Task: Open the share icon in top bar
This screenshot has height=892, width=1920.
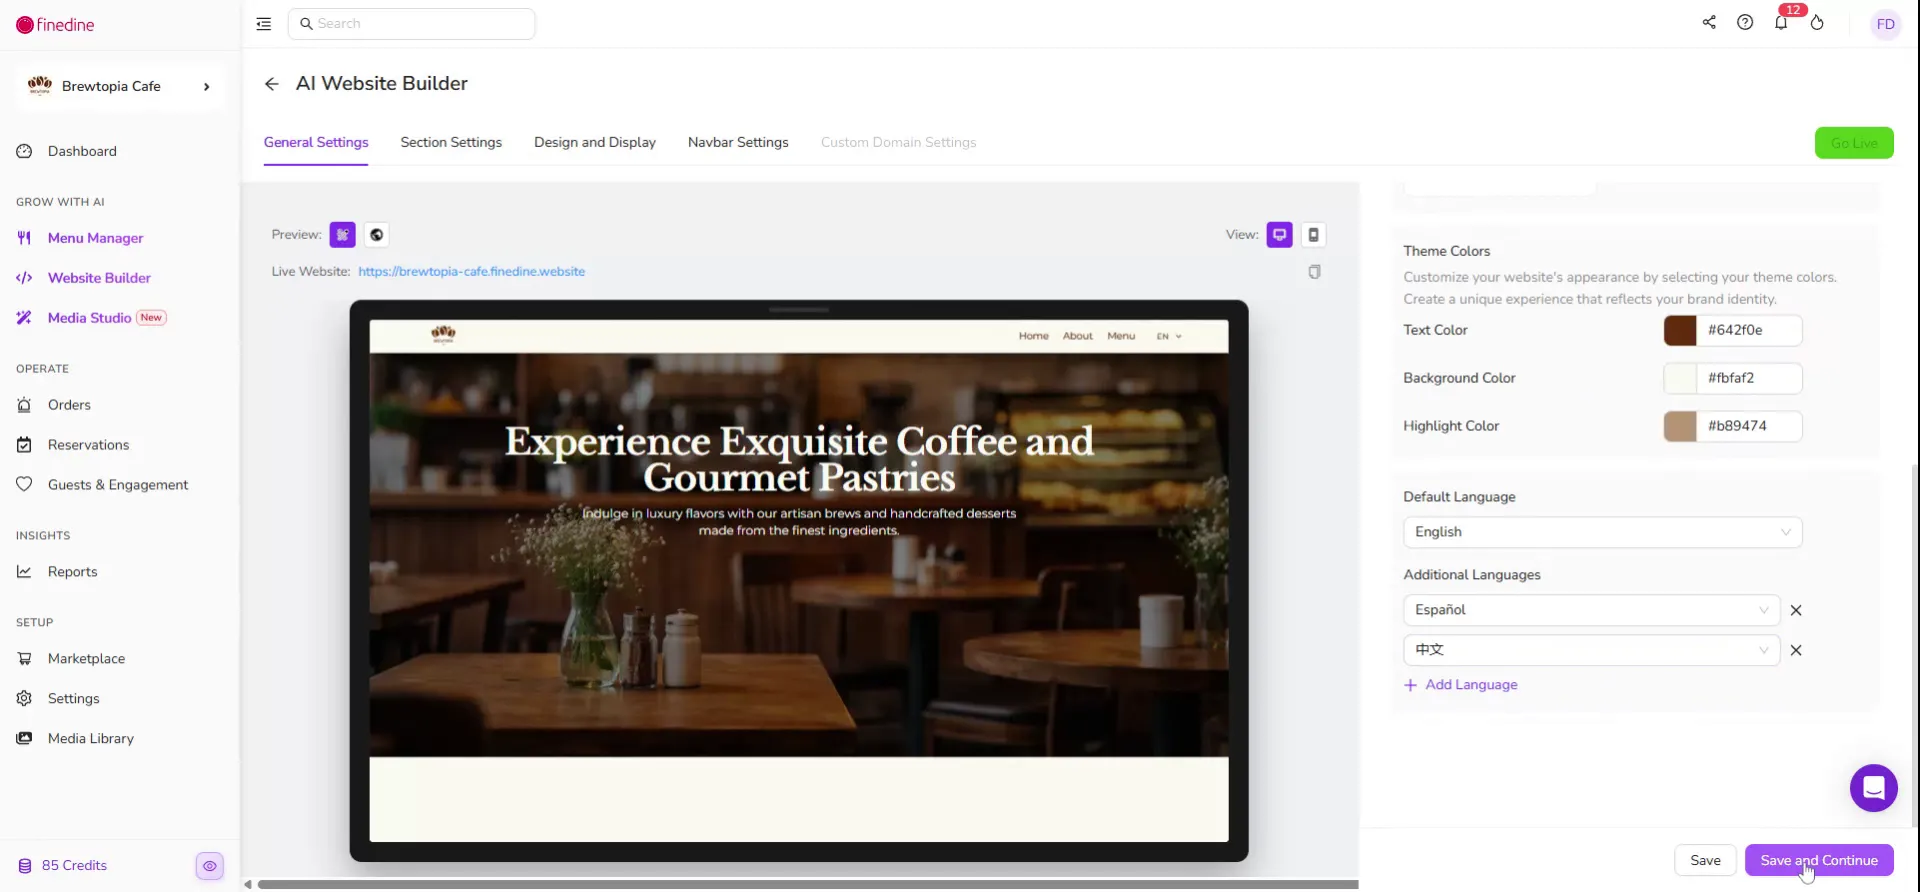Action: [x=1709, y=22]
